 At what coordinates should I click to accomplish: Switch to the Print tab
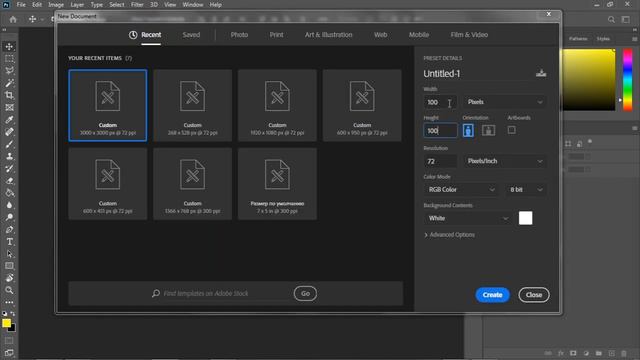click(276, 35)
